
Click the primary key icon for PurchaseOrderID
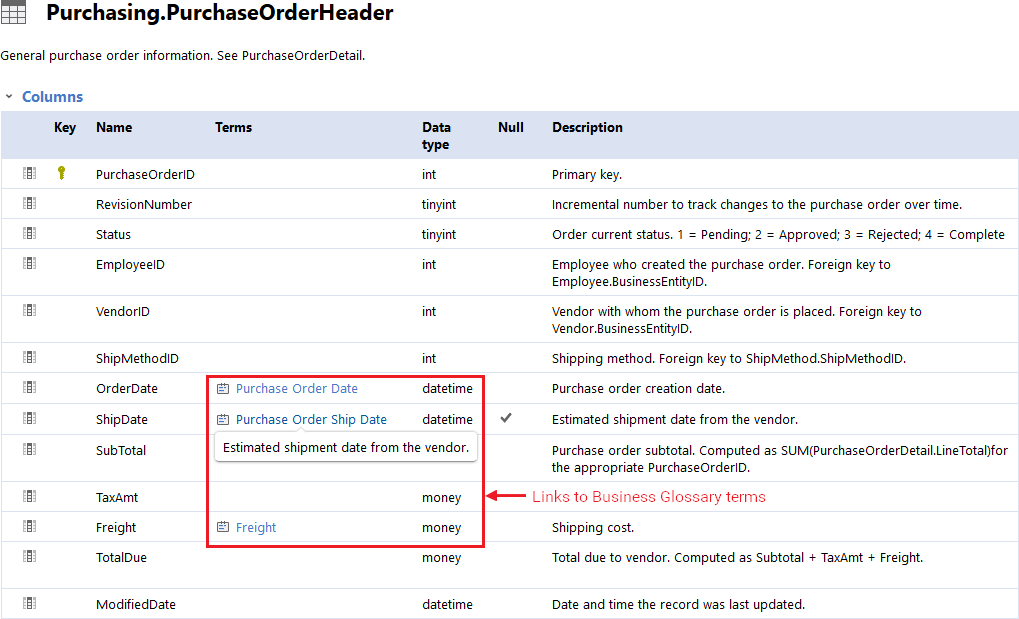(x=61, y=173)
